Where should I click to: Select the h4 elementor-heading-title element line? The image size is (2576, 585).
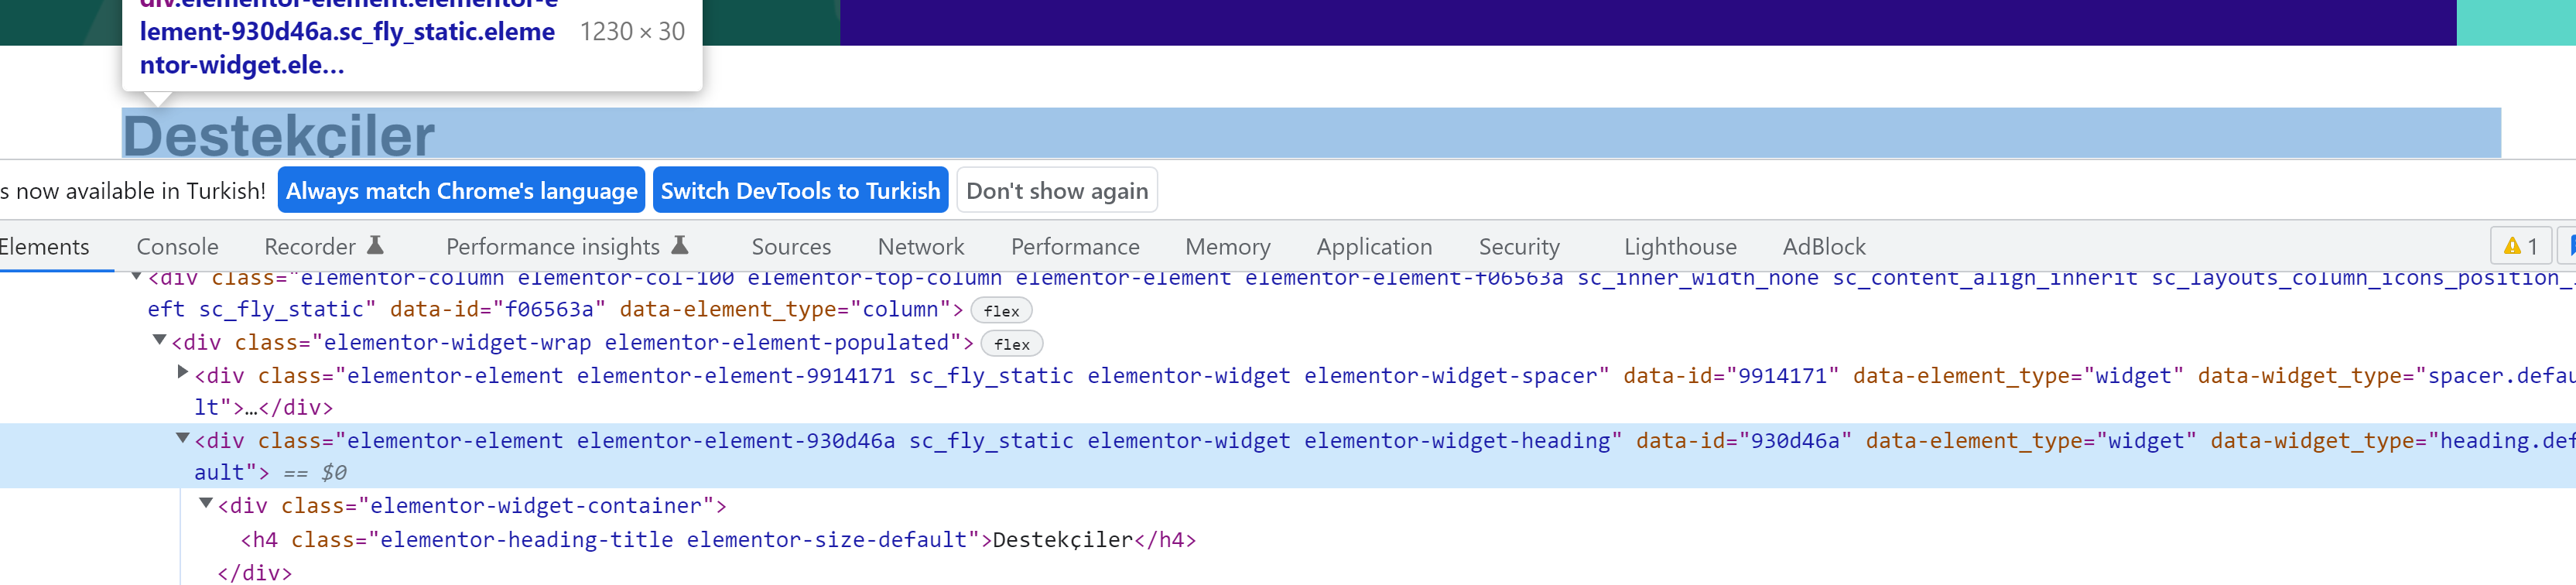[x=718, y=540]
